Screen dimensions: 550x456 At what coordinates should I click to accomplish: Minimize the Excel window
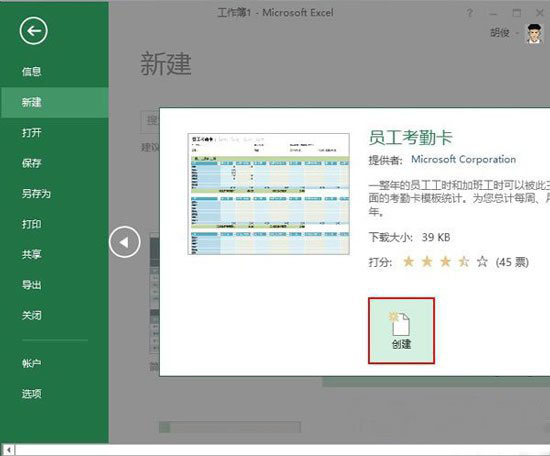[x=493, y=13]
